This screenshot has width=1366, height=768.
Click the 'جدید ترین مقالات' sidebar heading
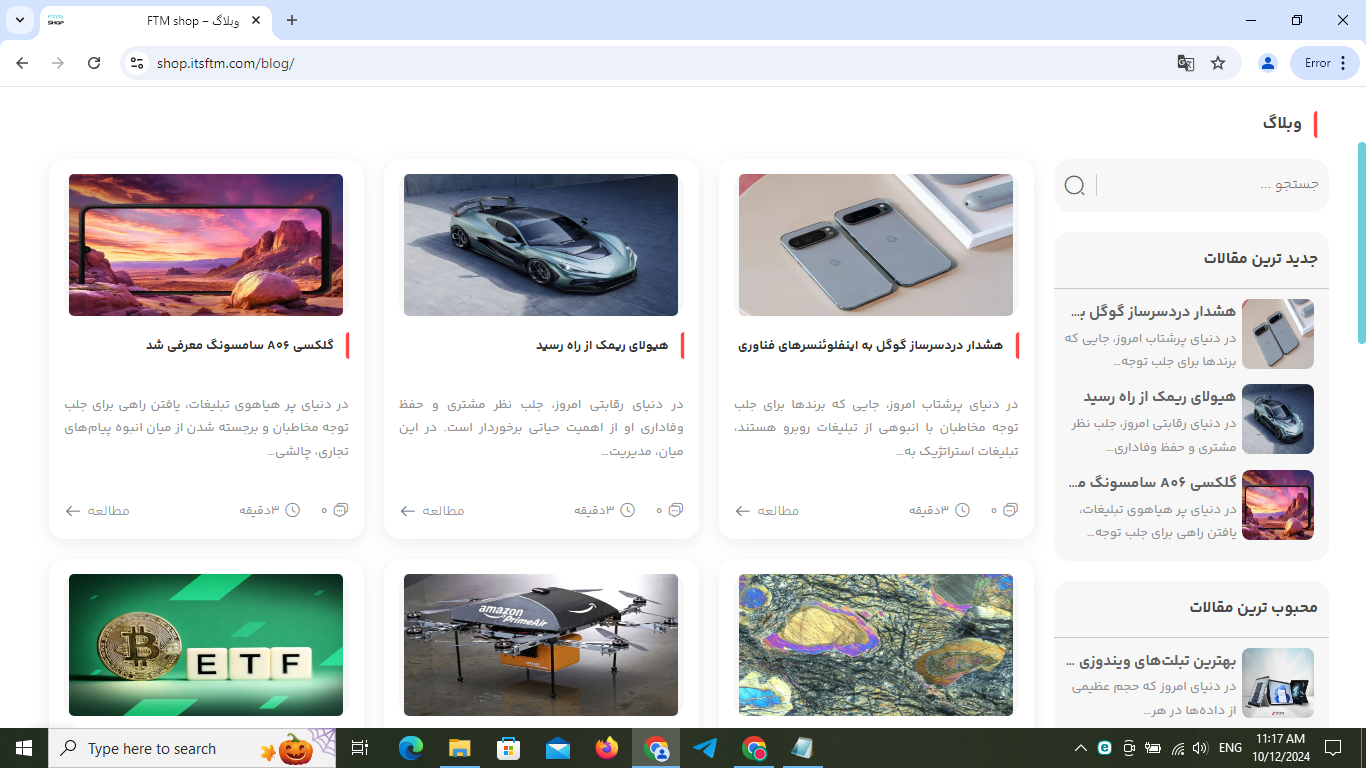pyautogui.click(x=1261, y=258)
